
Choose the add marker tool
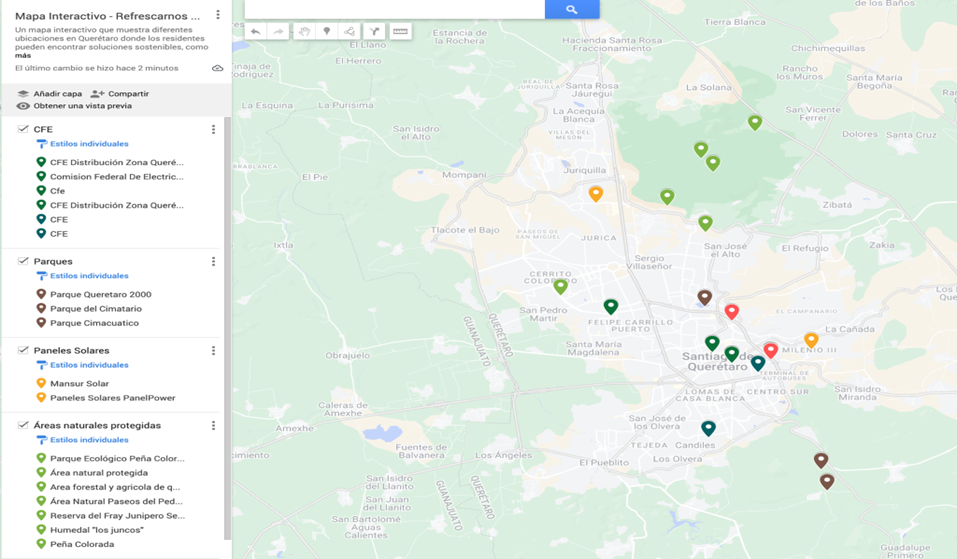click(x=326, y=32)
